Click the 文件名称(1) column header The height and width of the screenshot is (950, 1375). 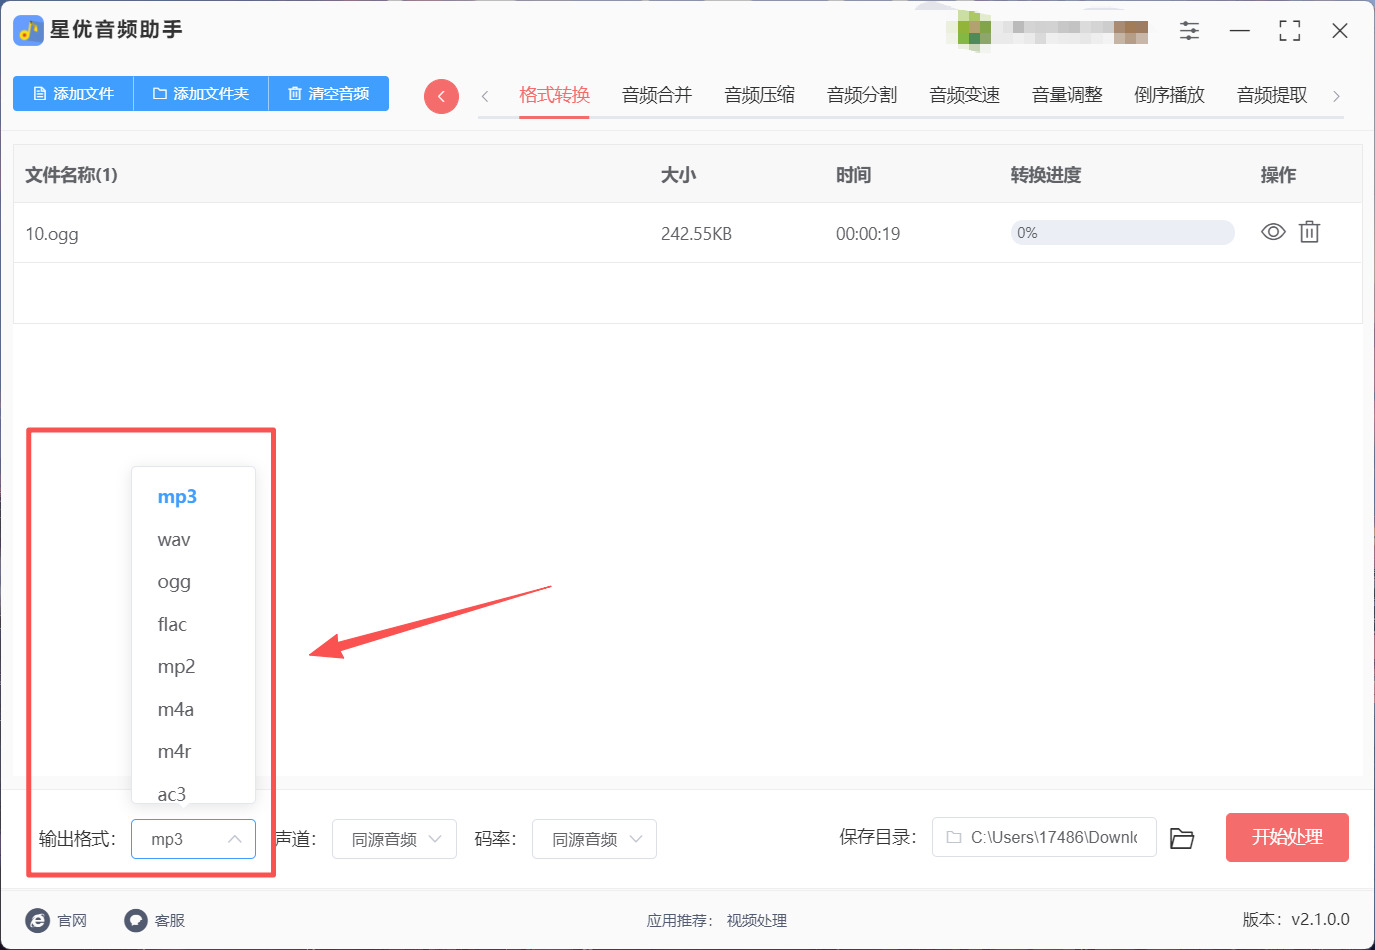[x=71, y=175]
